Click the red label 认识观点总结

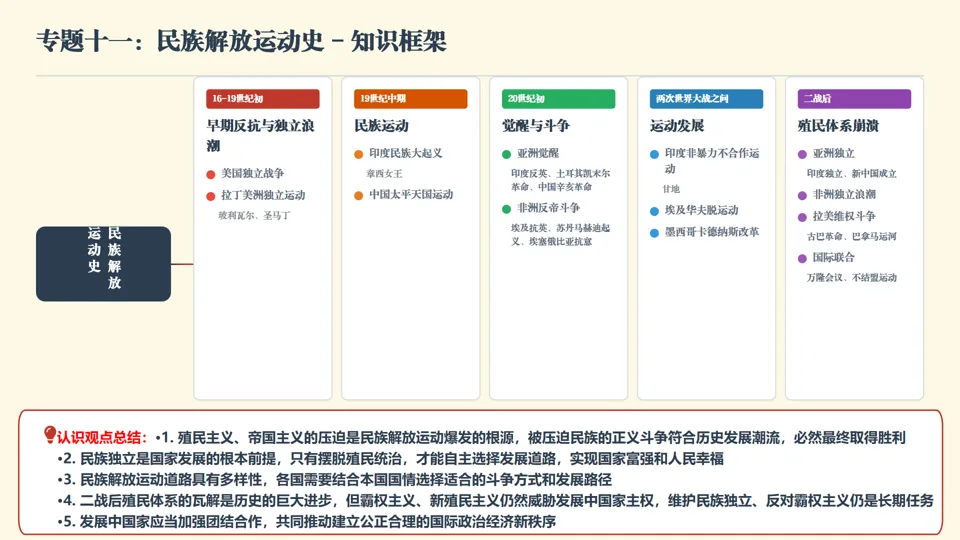click(x=102, y=438)
